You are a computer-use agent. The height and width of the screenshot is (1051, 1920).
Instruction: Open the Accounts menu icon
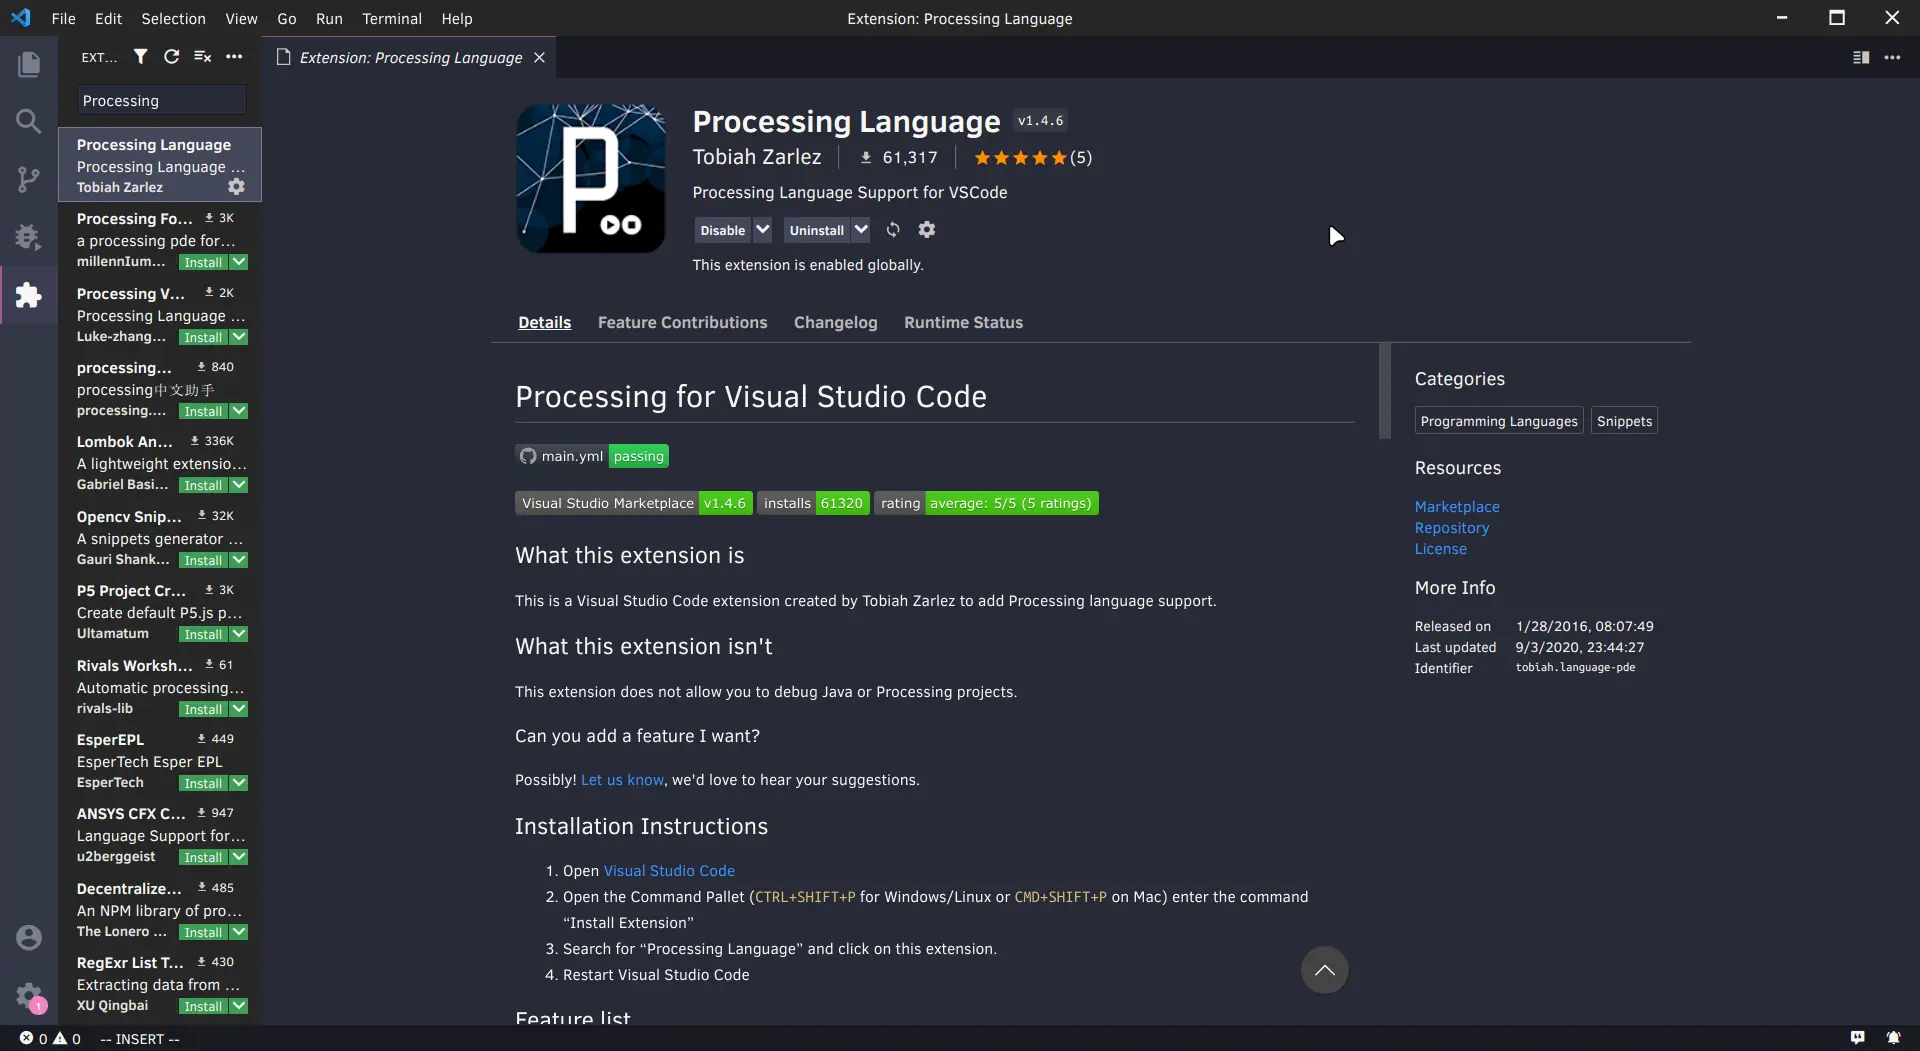[x=29, y=937]
